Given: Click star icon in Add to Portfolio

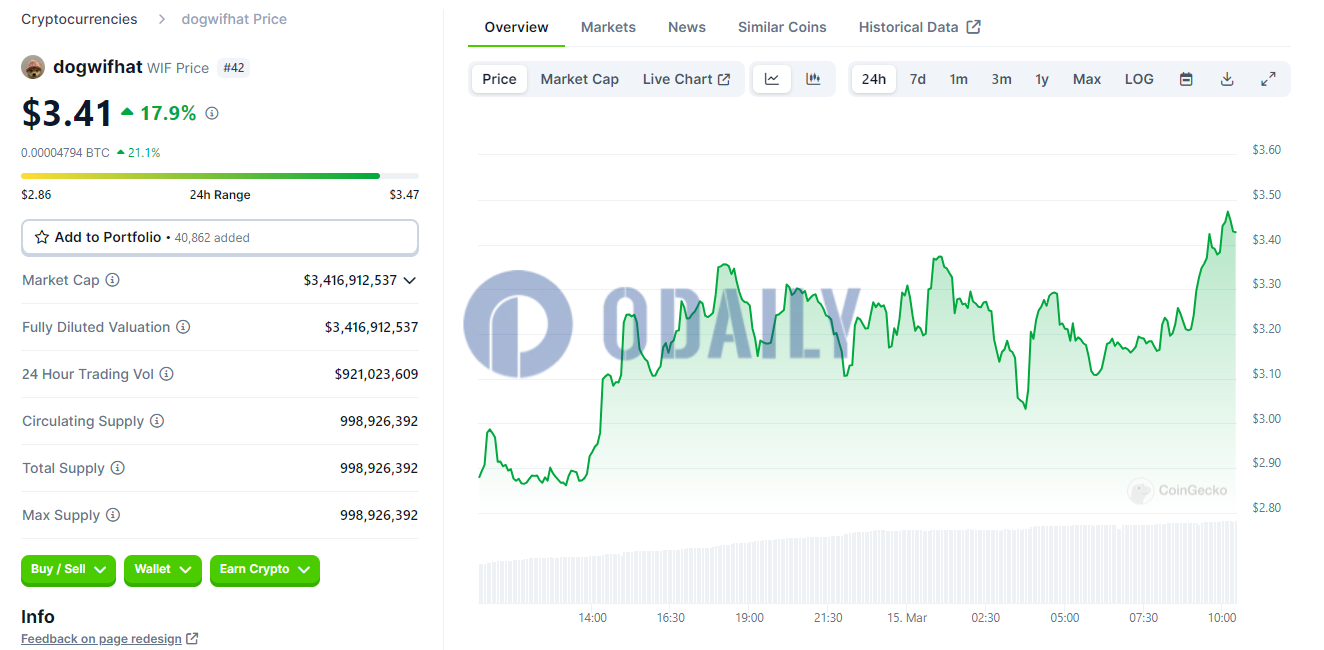Looking at the screenshot, I should point(42,237).
